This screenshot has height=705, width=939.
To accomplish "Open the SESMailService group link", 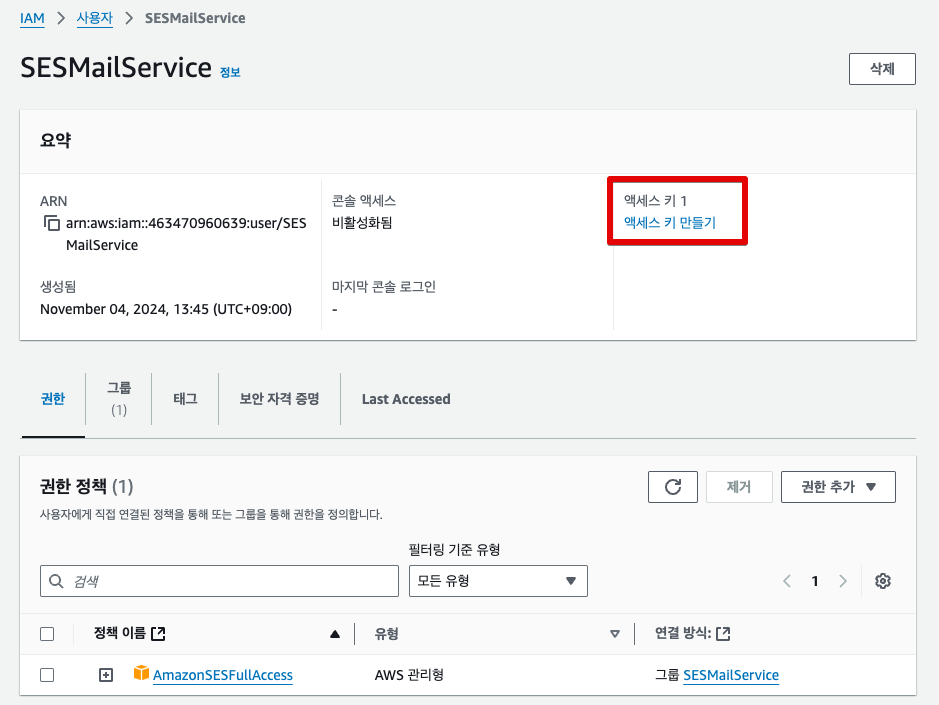I will click(x=731, y=675).
